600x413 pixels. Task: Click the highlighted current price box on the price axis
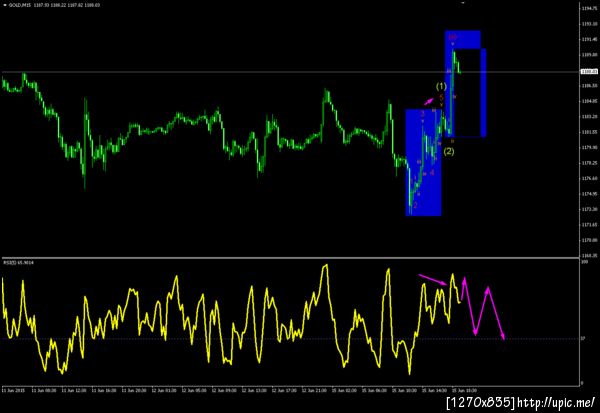(589, 72)
